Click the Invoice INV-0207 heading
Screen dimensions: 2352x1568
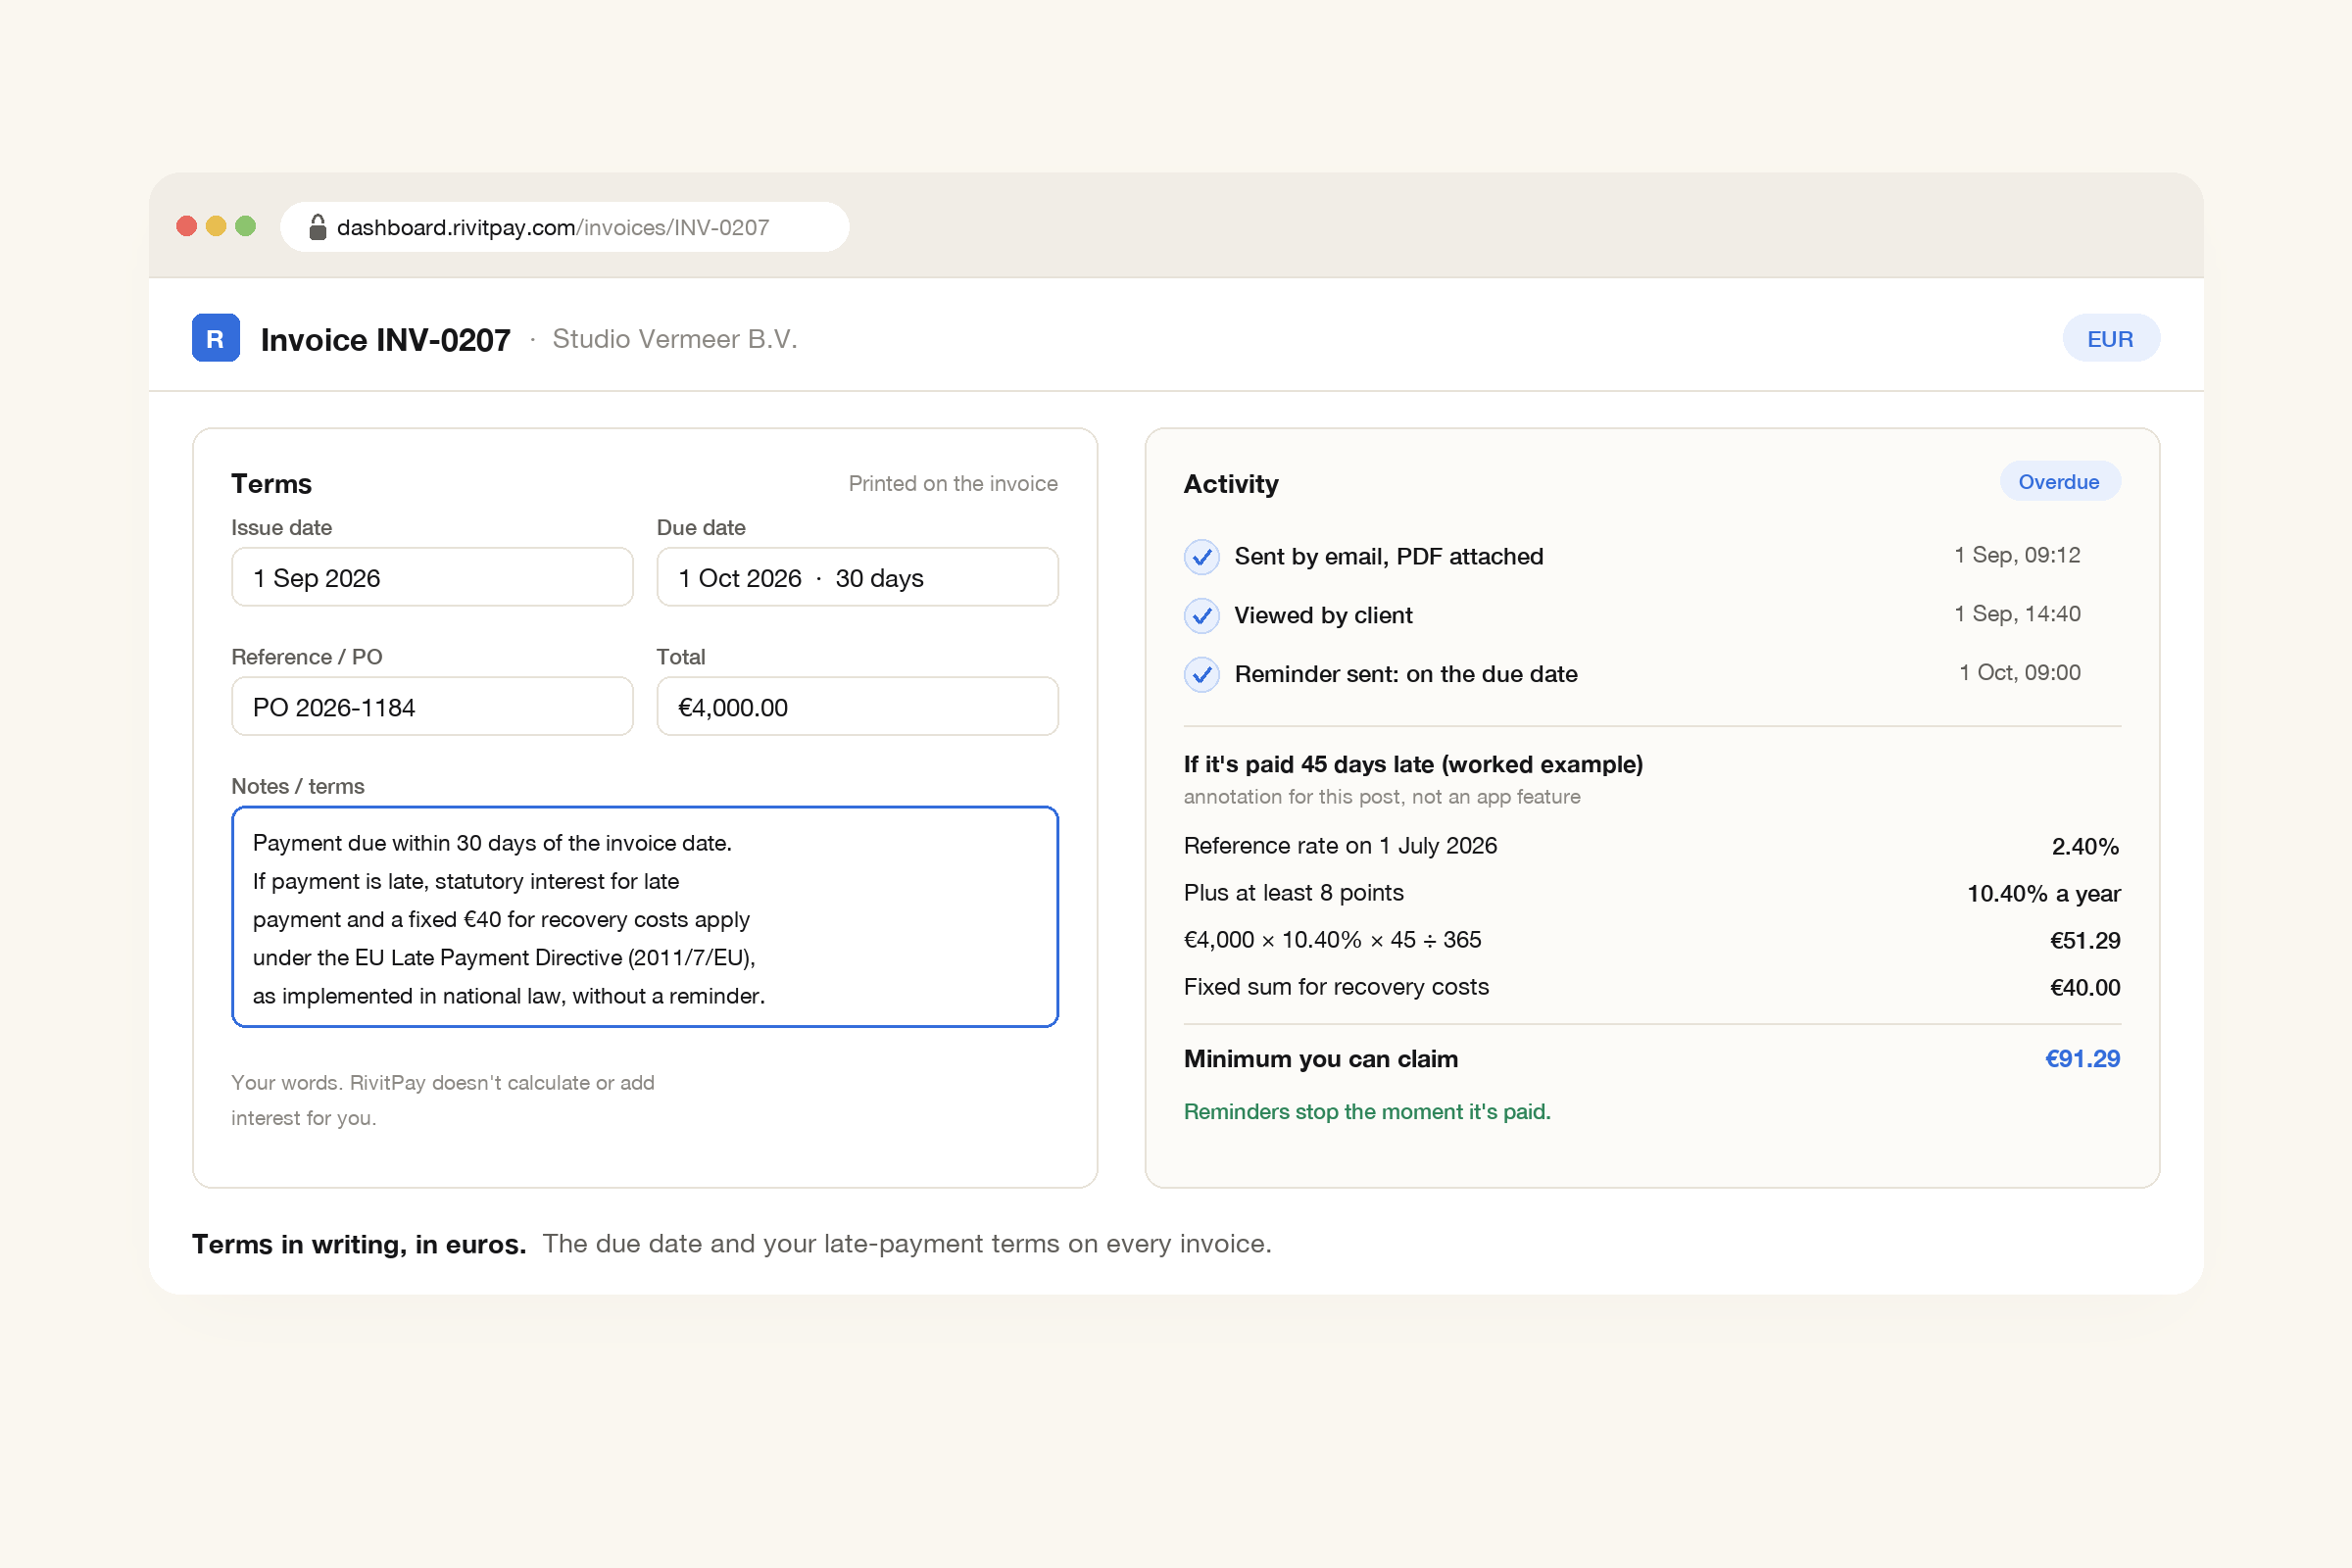pyautogui.click(x=386, y=340)
